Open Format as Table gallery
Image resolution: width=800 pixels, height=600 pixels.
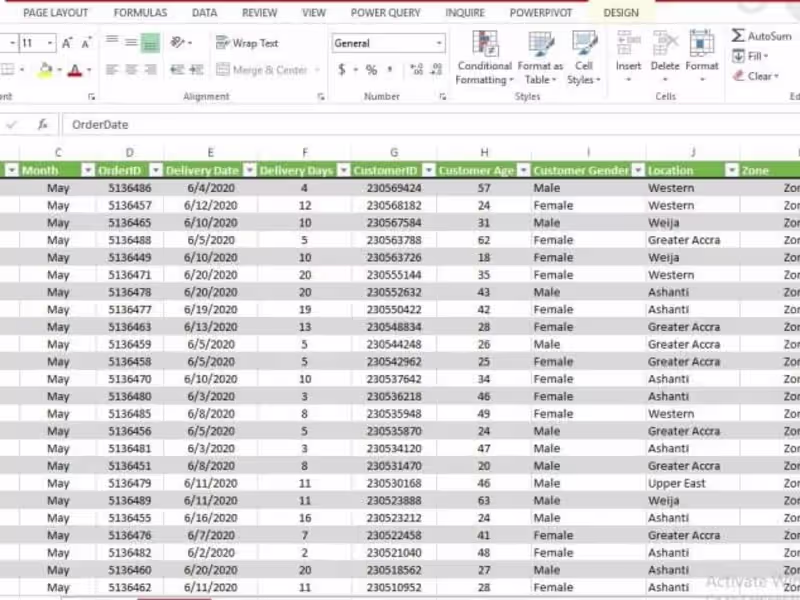pyautogui.click(x=540, y=58)
